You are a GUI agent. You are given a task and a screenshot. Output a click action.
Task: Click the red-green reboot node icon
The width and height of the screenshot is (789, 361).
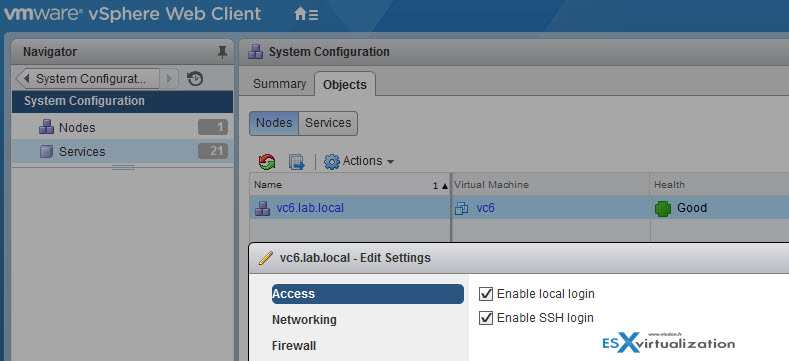[267, 162]
